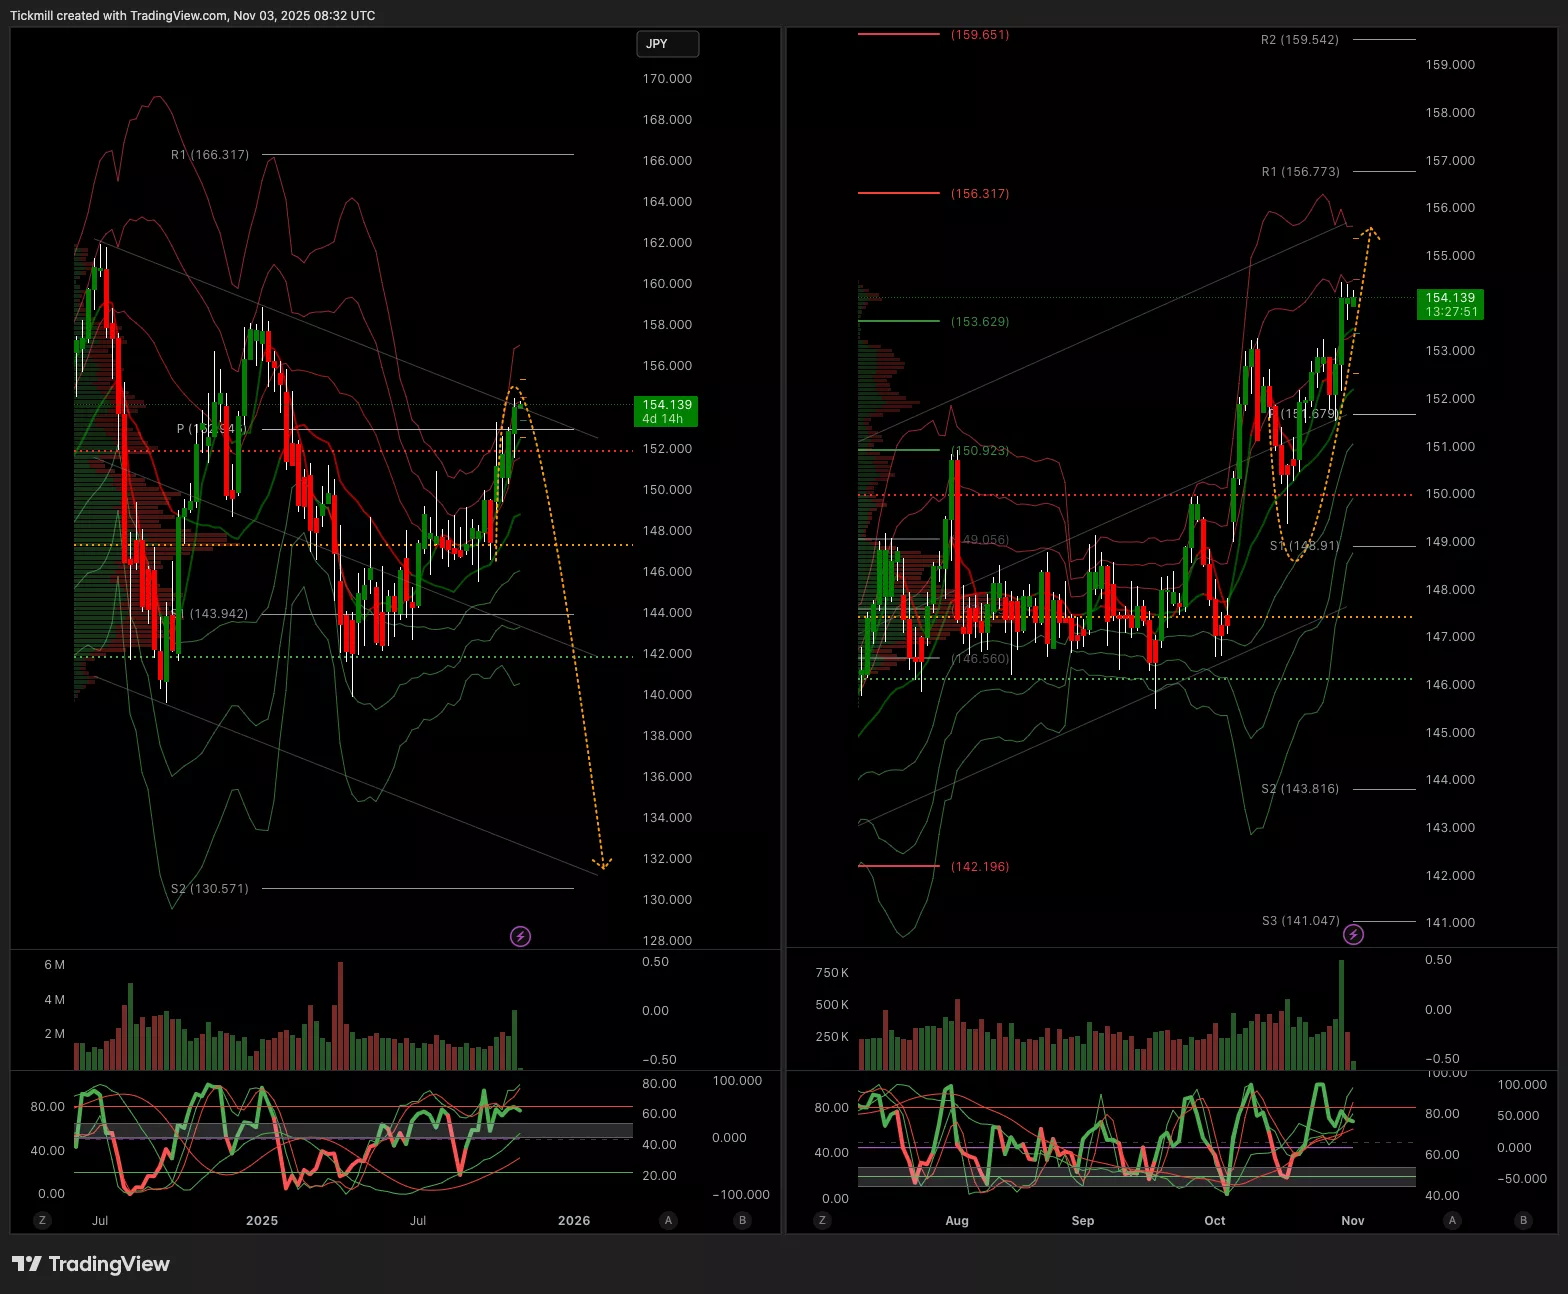Click the TradingView logo at bottom left

91,1264
